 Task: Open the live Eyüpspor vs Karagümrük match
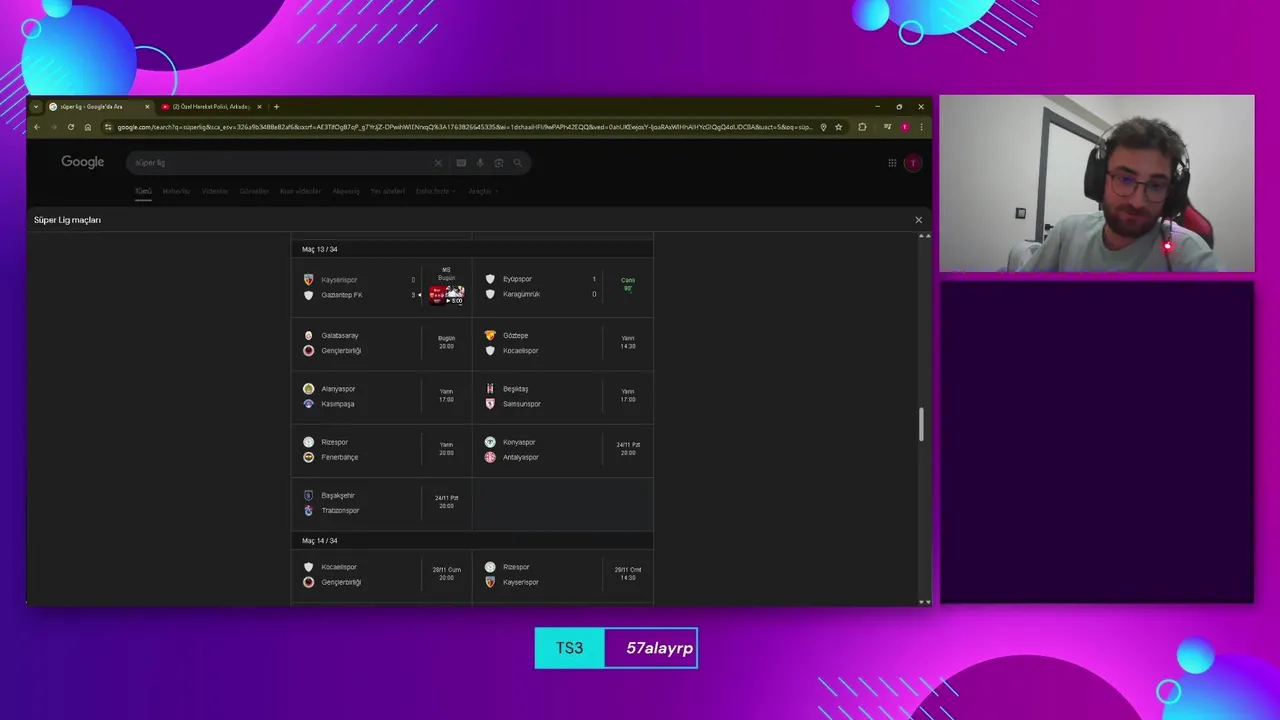562,287
